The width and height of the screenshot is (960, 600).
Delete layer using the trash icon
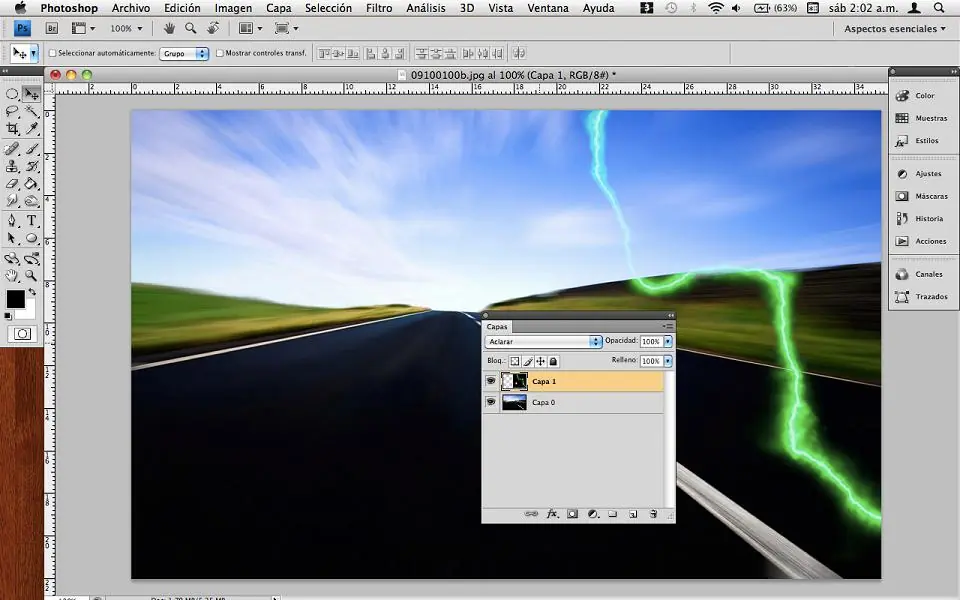point(653,514)
